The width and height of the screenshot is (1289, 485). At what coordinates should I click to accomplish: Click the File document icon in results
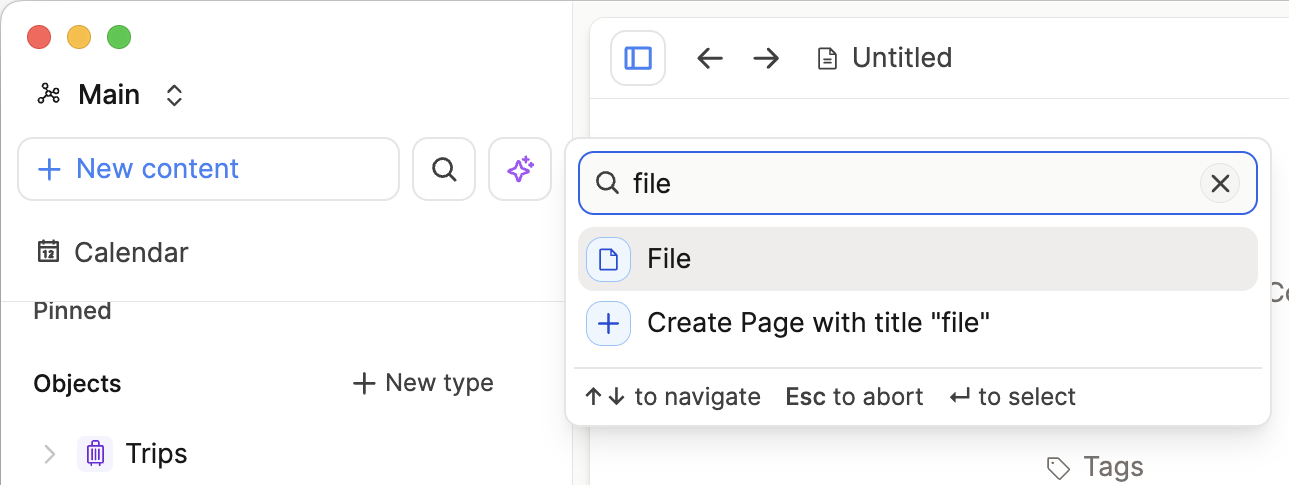pos(608,259)
